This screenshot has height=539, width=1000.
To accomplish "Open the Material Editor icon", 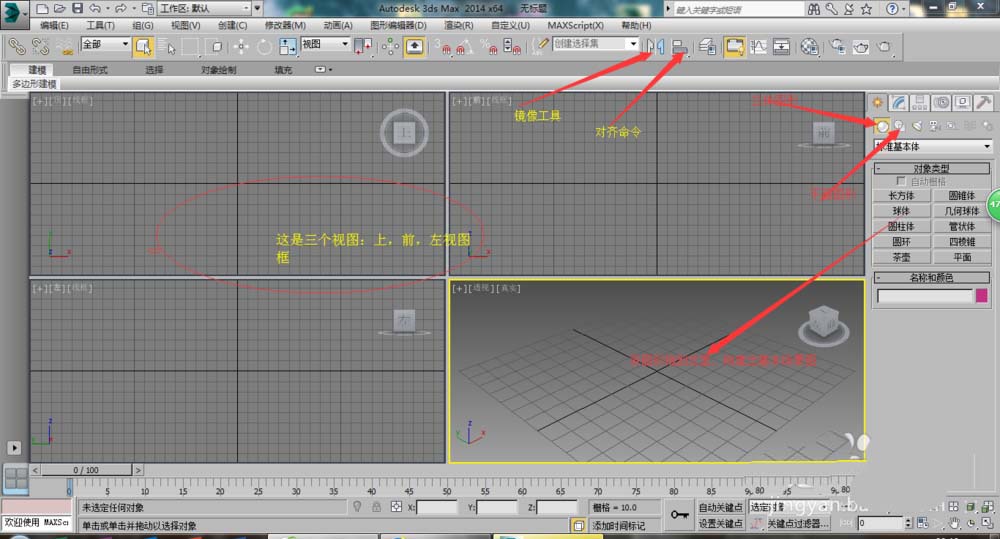I will pos(809,47).
